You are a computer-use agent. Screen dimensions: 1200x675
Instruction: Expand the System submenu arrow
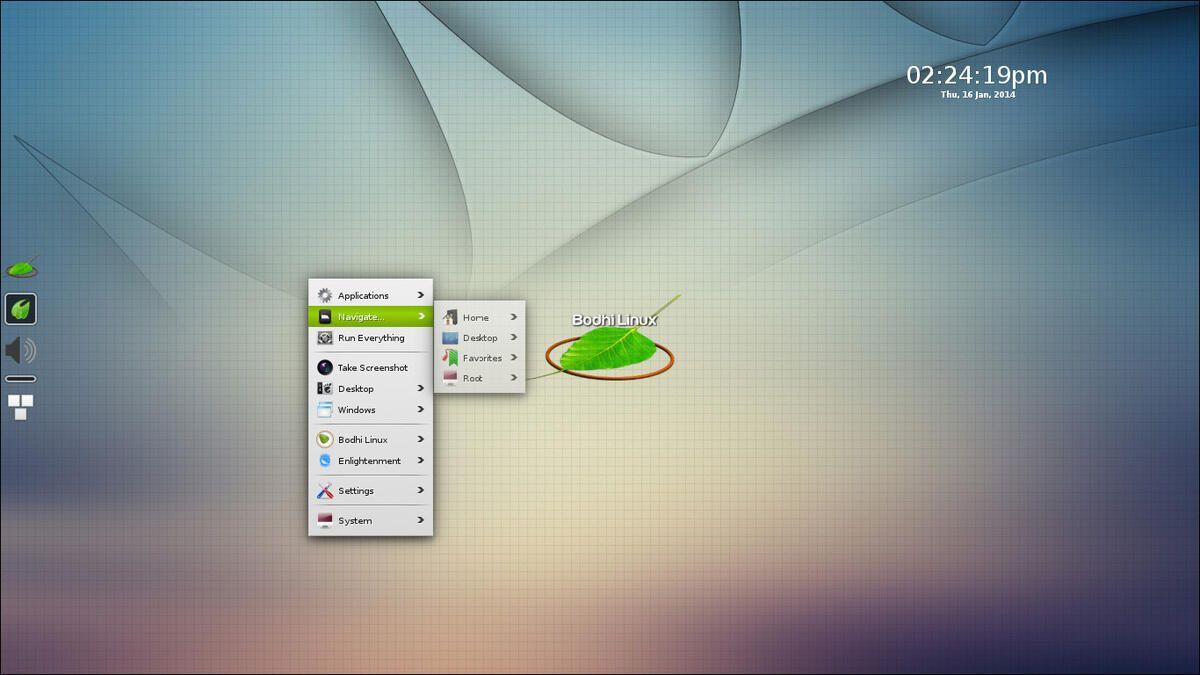[421, 520]
